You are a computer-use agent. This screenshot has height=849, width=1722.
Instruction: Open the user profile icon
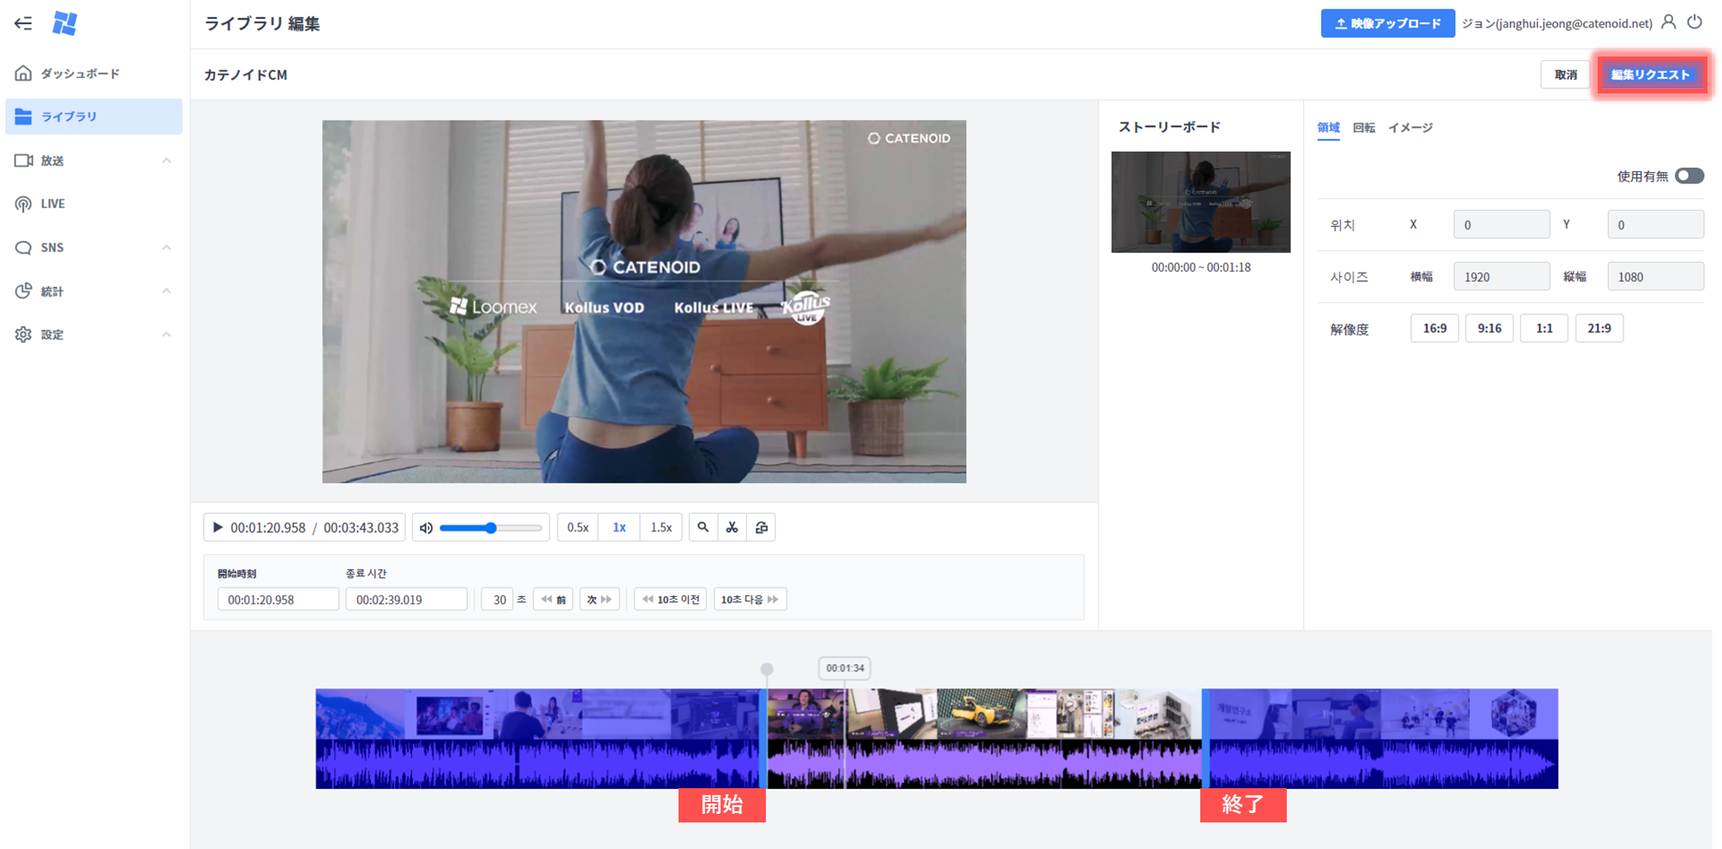(1668, 22)
